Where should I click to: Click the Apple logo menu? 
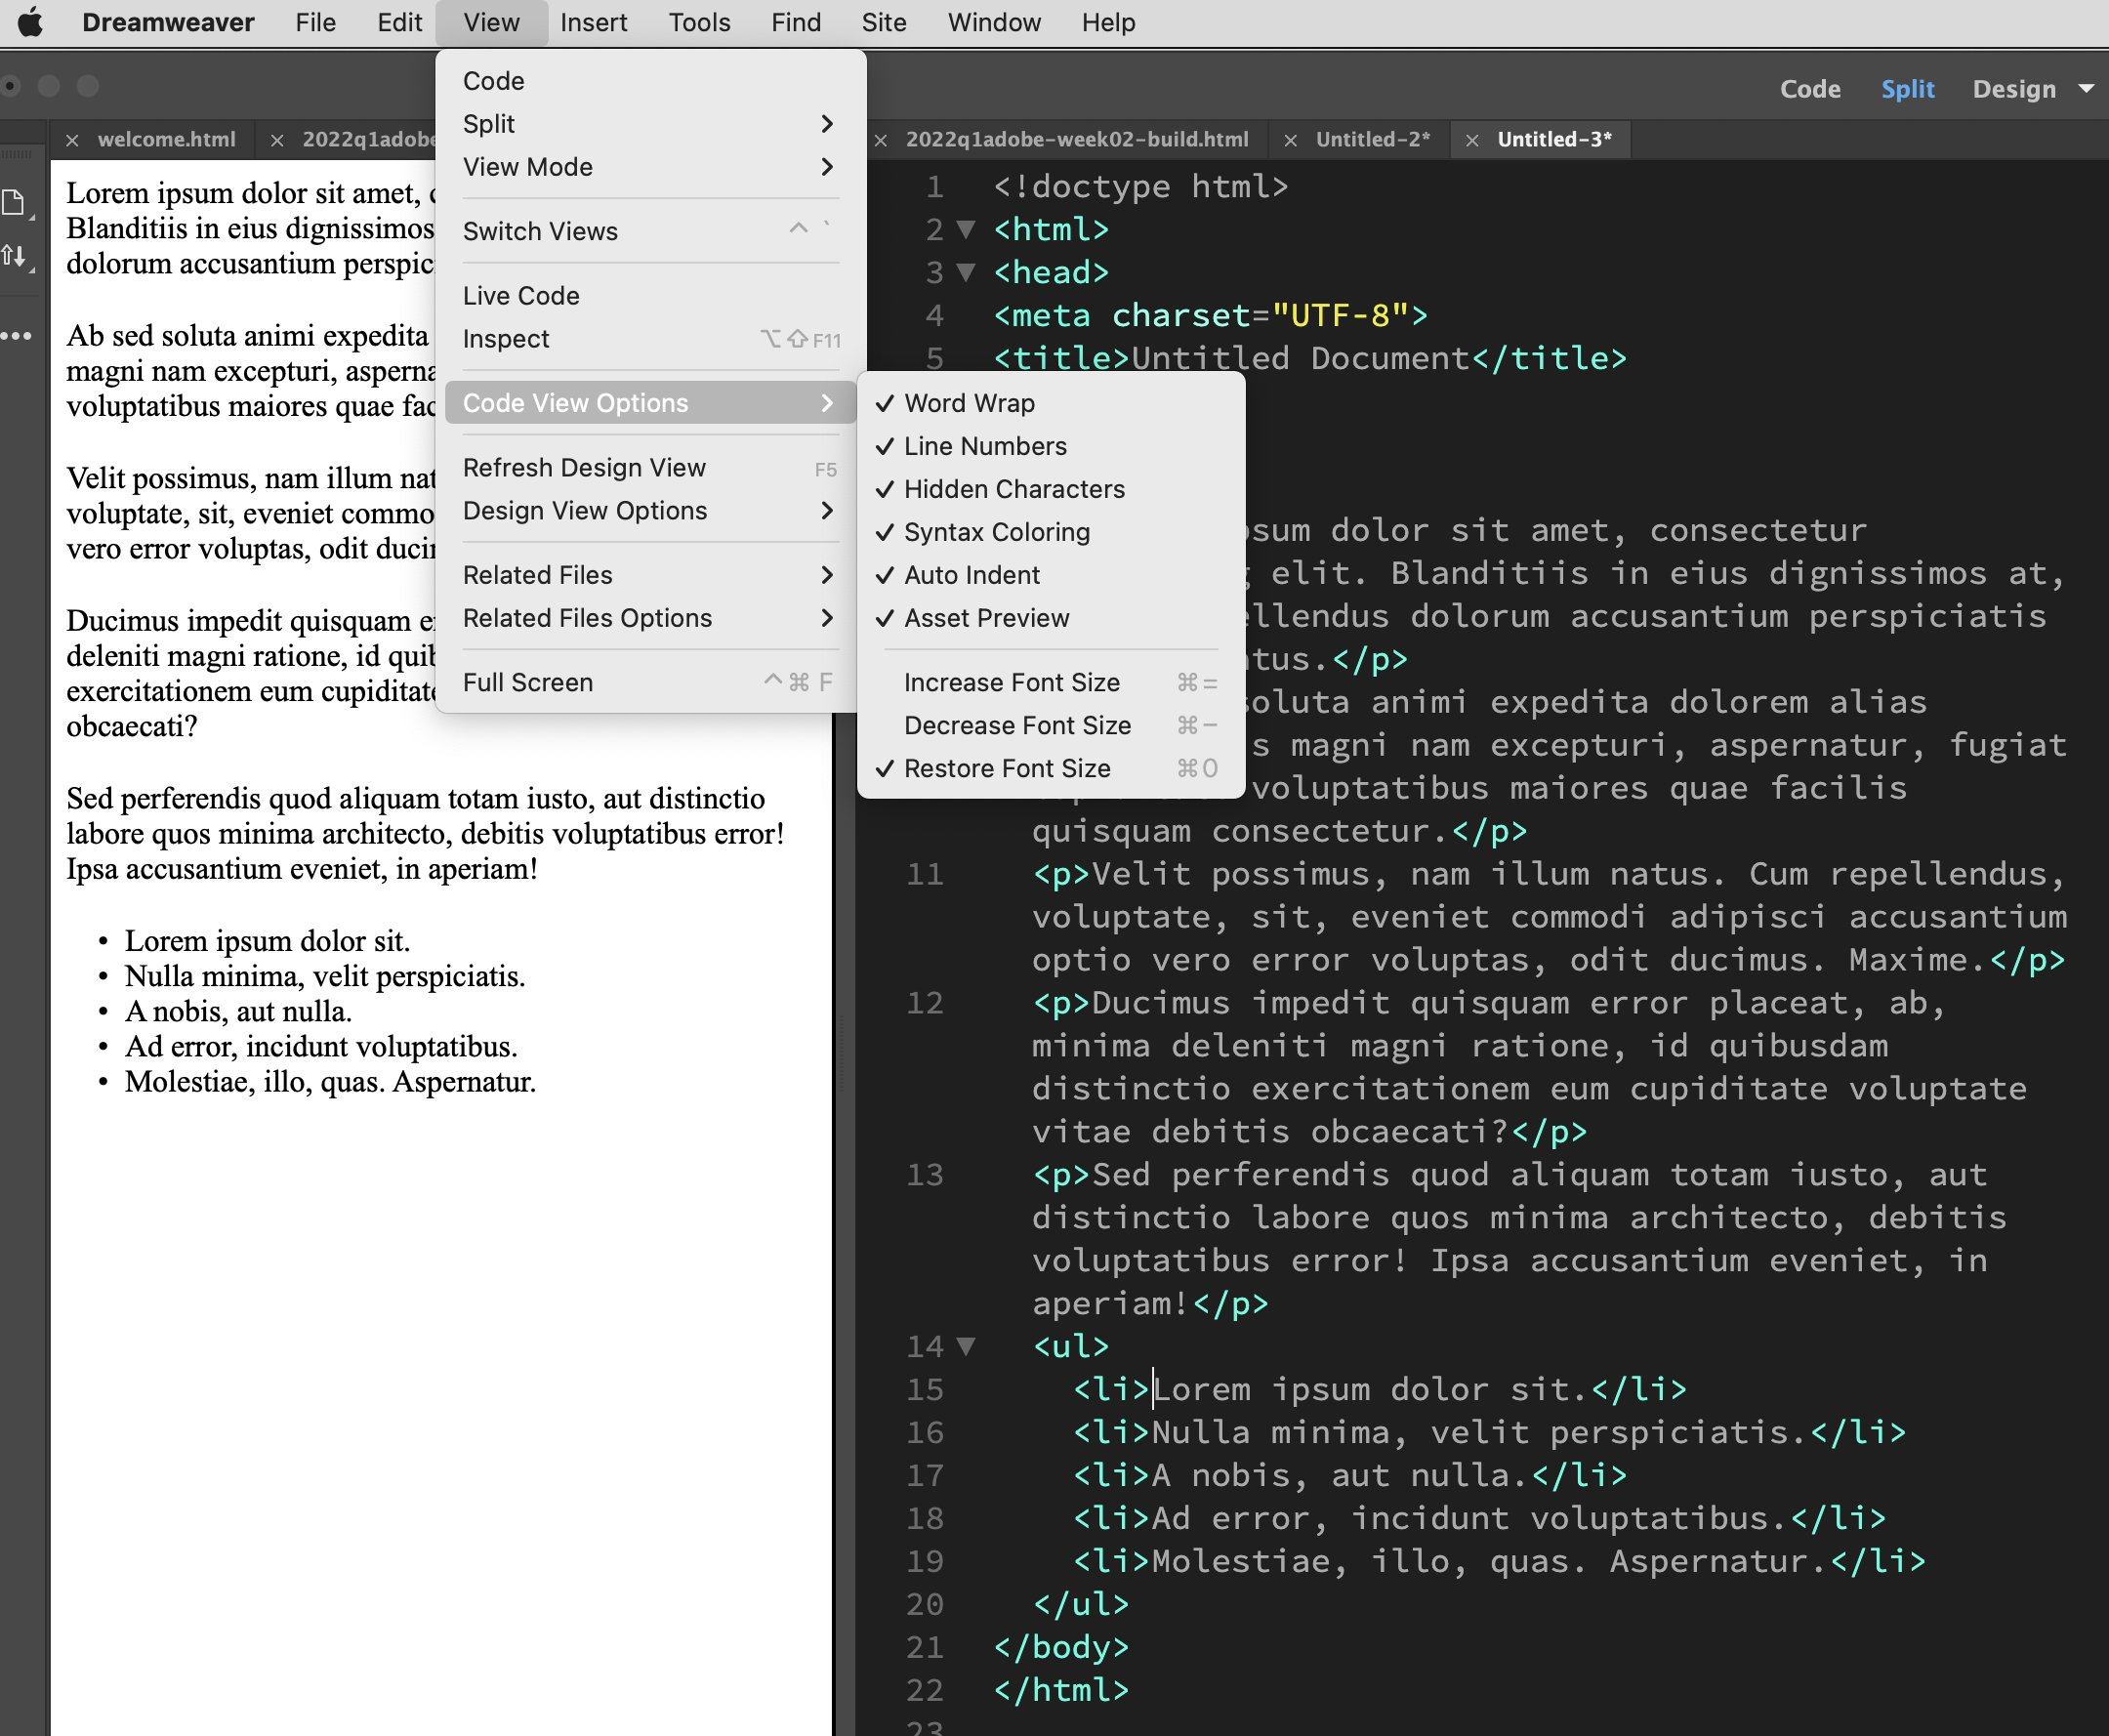click(x=31, y=22)
